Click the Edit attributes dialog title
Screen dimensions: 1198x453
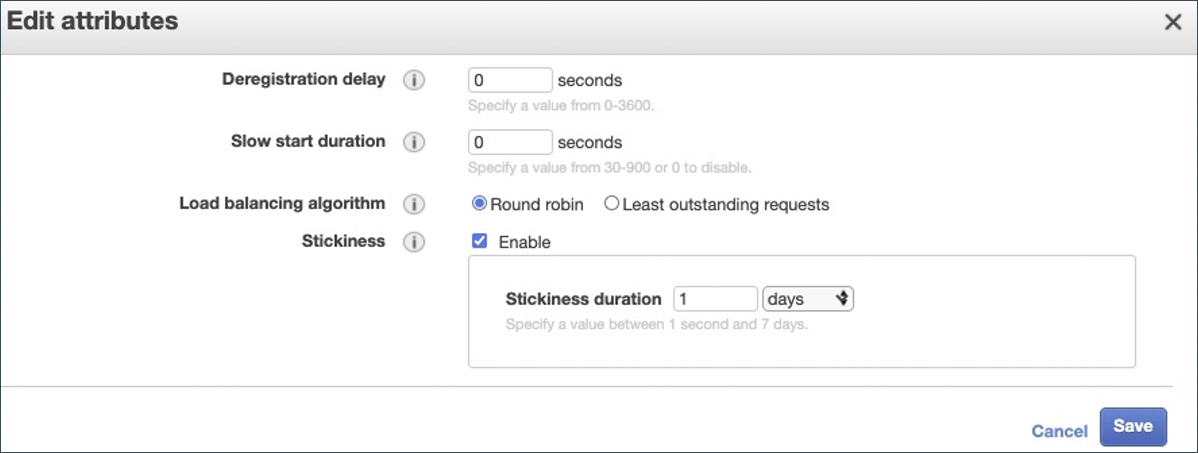93,21
